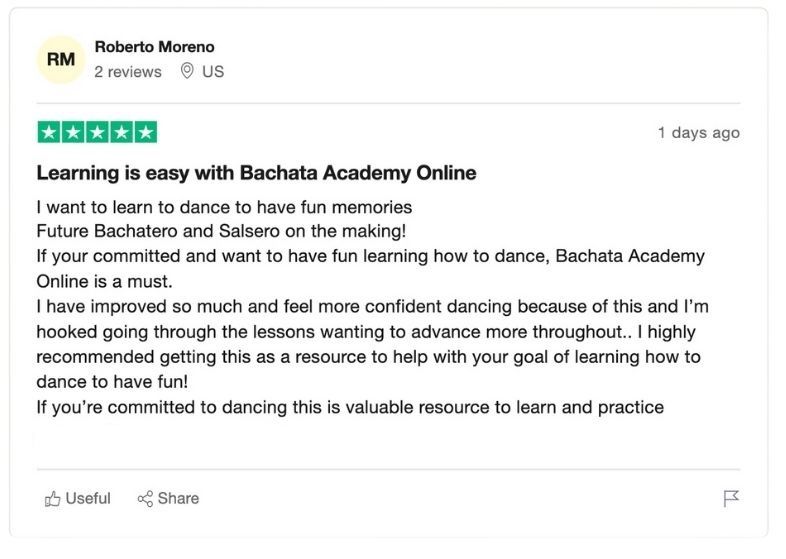Image resolution: width=786 pixels, height=559 pixels.
Task: View the reviewer's "2 reviews" count
Action: coord(128,72)
